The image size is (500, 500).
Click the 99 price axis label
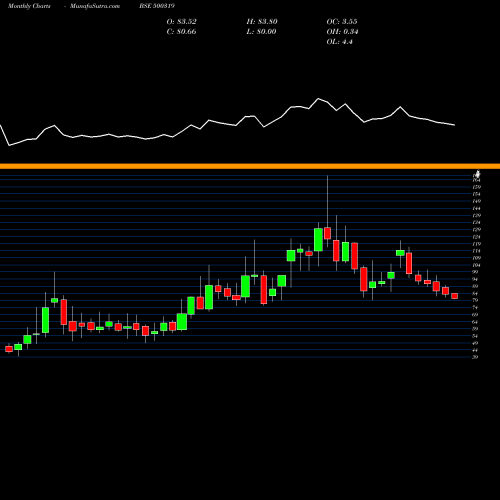point(475,272)
